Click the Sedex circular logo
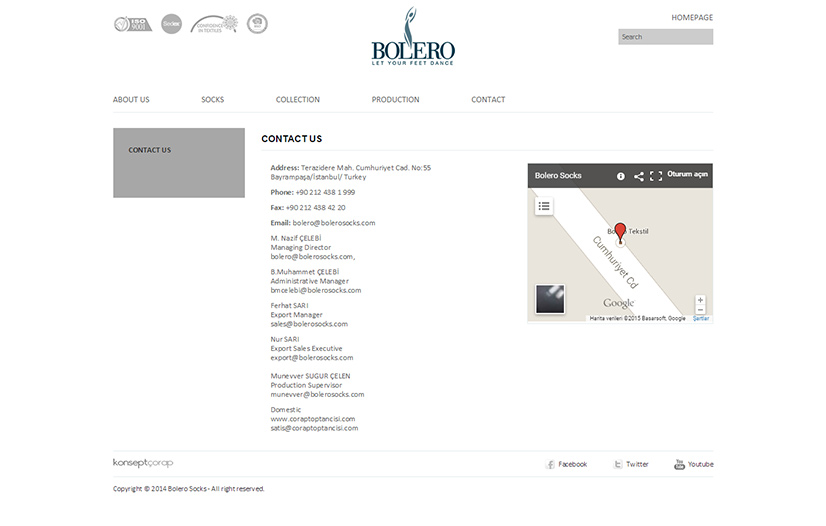The height and width of the screenshot is (526, 826). [x=171, y=24]
